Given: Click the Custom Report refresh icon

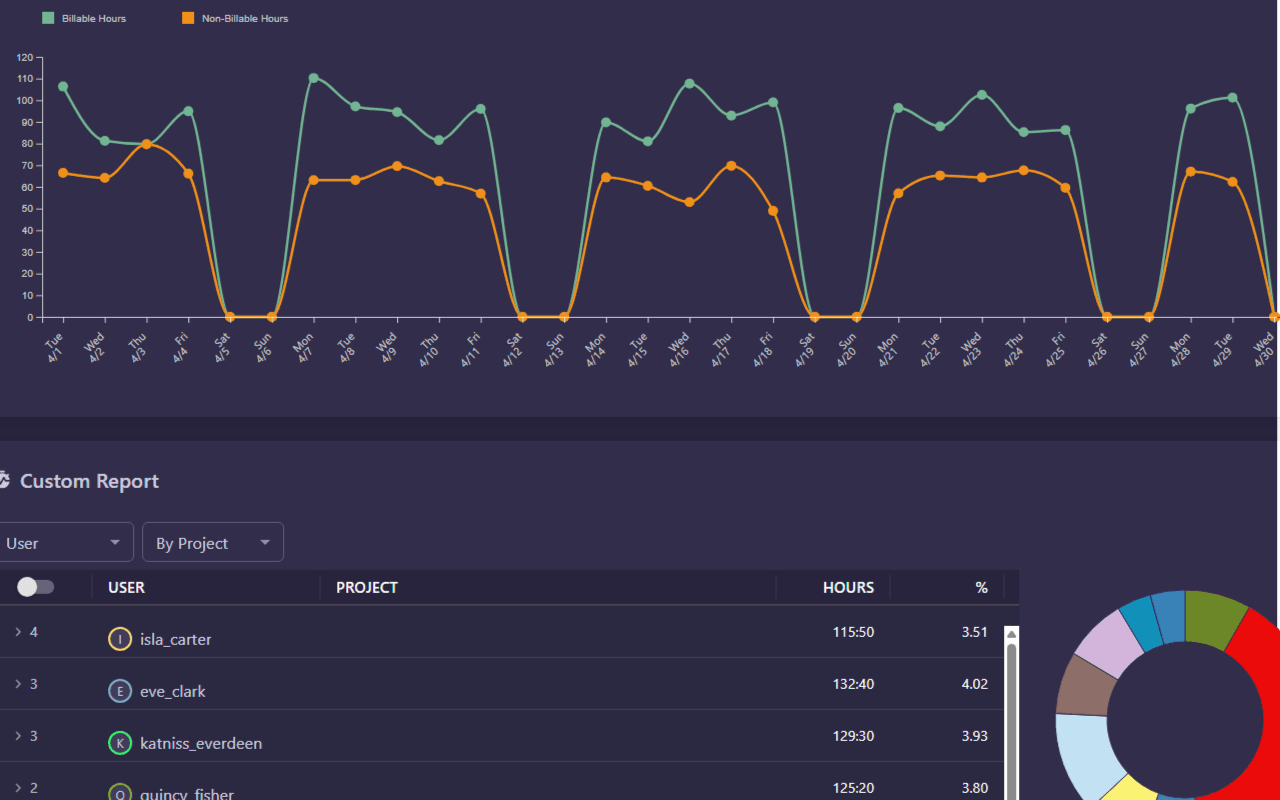Looking at the screenshot, I should click(5, 479).
